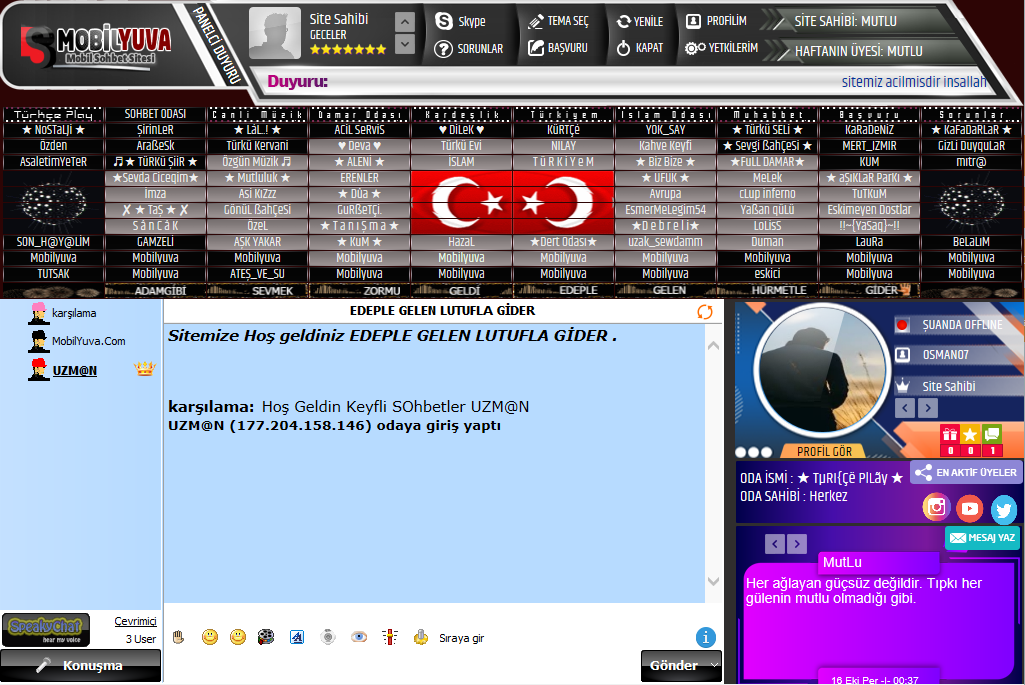Click the orange refresh icon in room header

705,312
